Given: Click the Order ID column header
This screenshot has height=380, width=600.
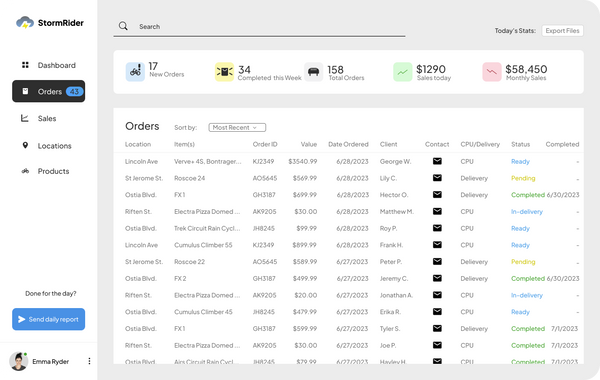Looking at the screenshot, I should [265, 144].
